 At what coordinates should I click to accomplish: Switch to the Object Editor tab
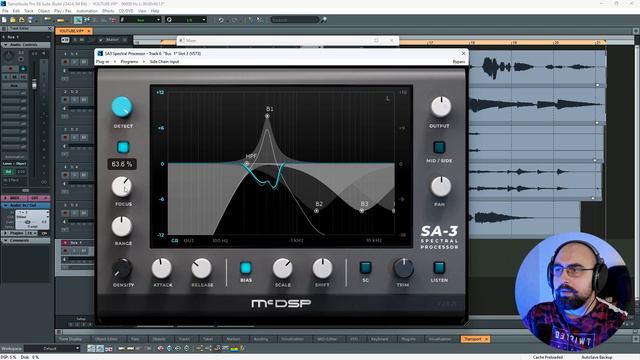106,339
